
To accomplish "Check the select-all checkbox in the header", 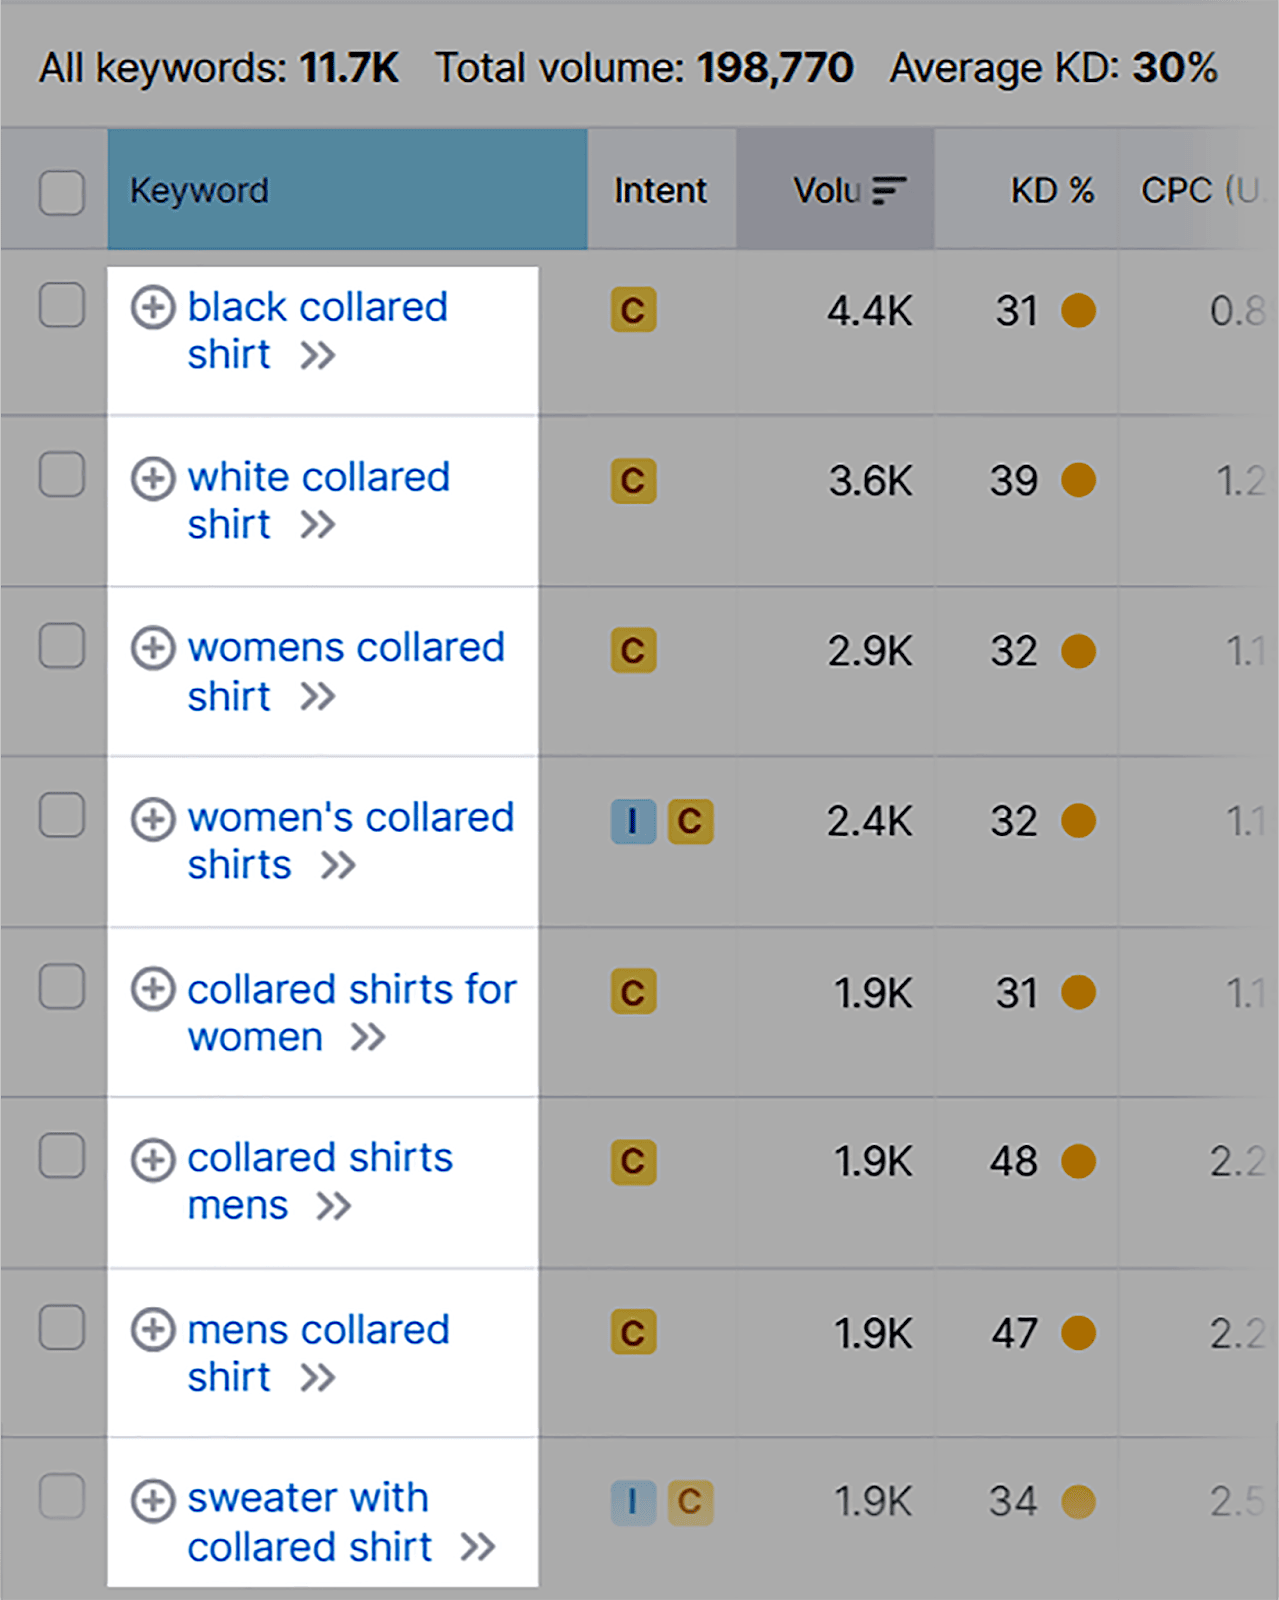I will pos(62,194).
